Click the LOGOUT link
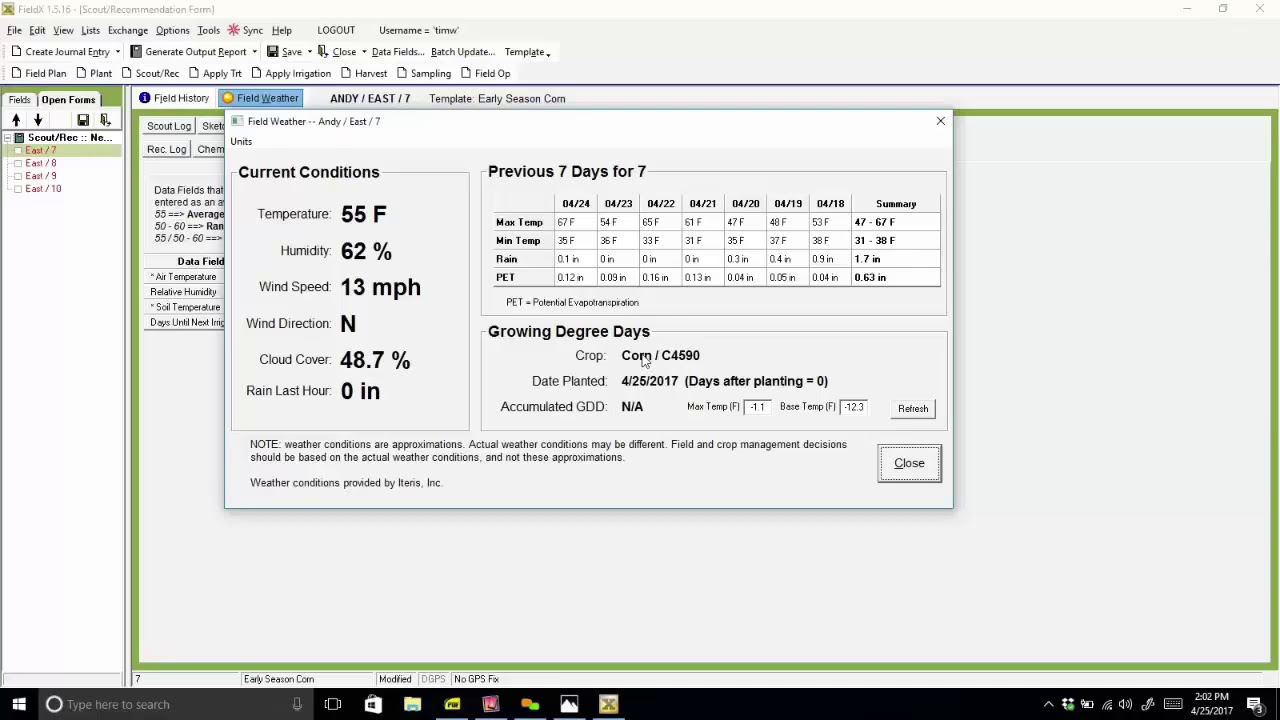Screen dimensions: 1280x720 pyautogui.click(x=336, y=30)
